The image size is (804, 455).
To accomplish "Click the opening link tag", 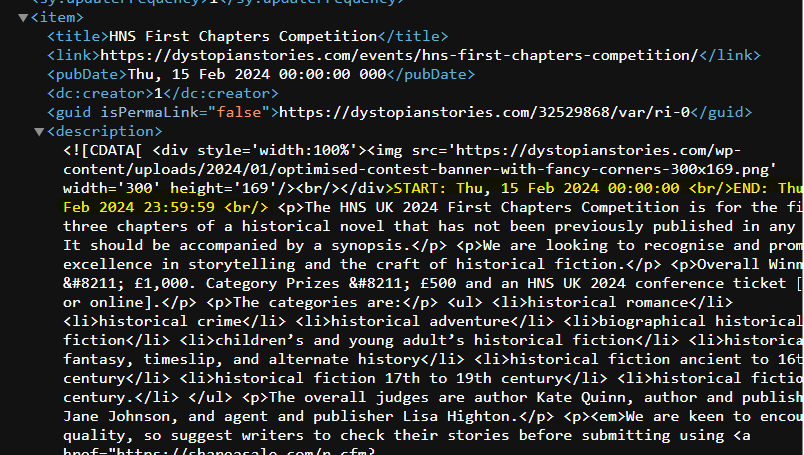I will click(x=73, y=55).
